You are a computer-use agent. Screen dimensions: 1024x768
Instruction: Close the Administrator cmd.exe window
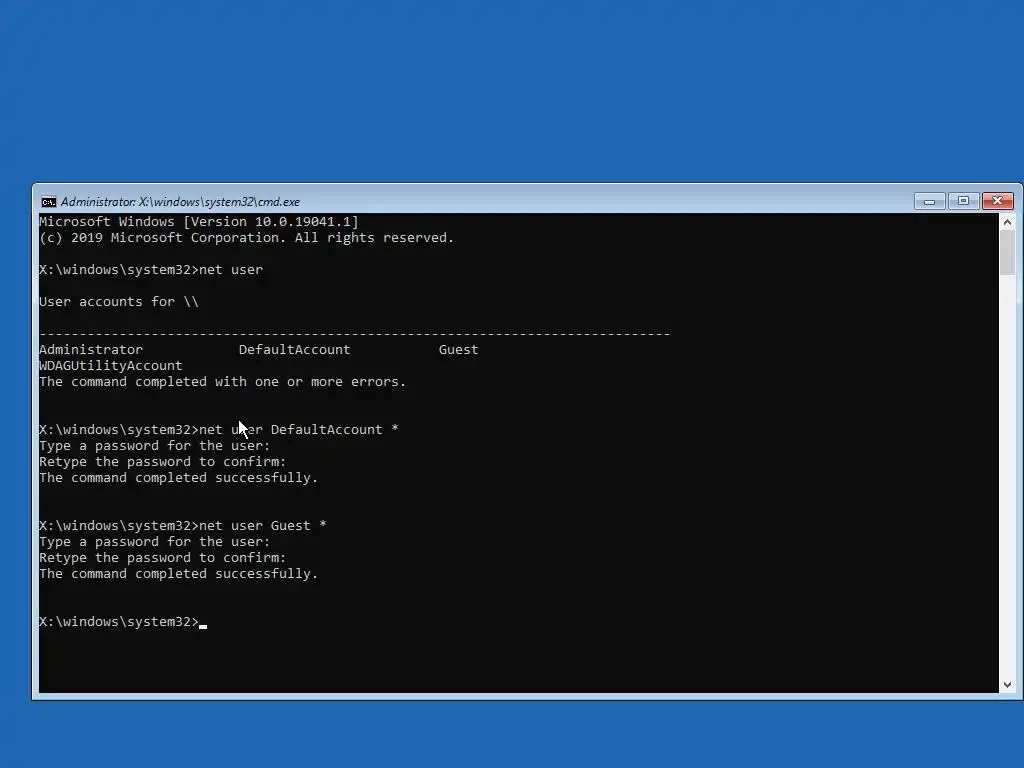[x=997, y=201]
